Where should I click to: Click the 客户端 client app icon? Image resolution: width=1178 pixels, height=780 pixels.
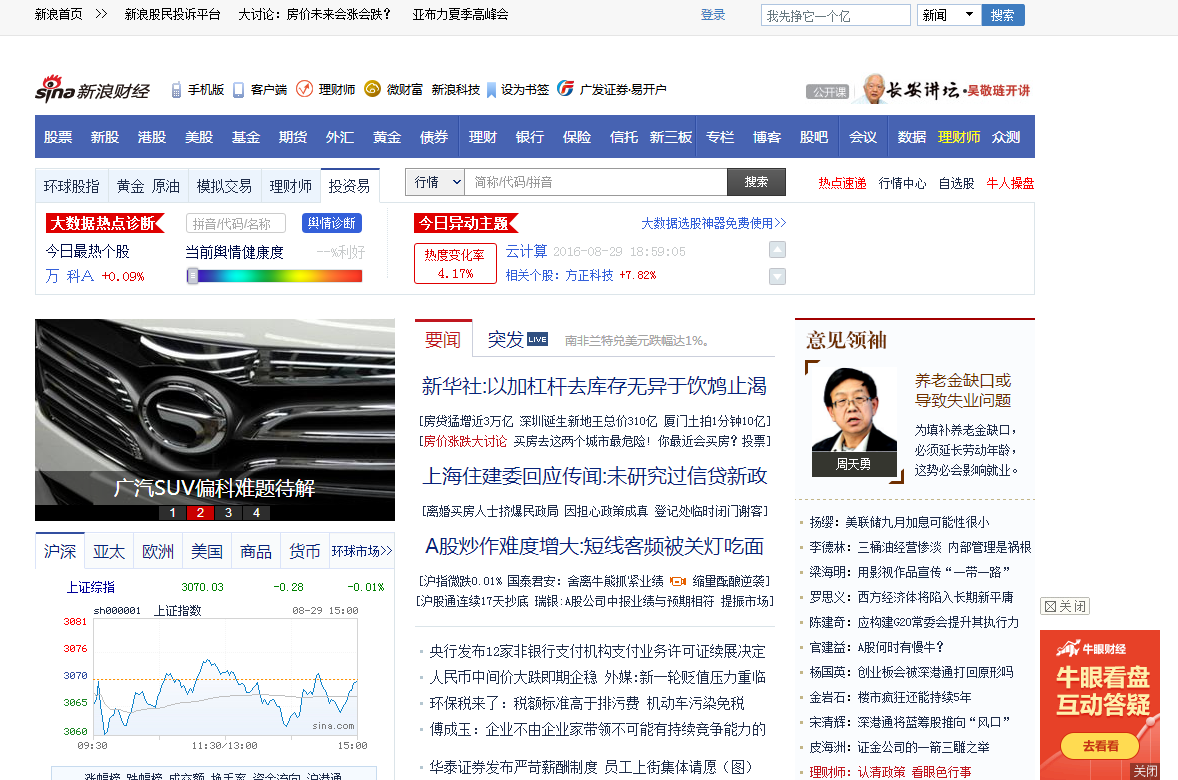click(x=237, y=89)
